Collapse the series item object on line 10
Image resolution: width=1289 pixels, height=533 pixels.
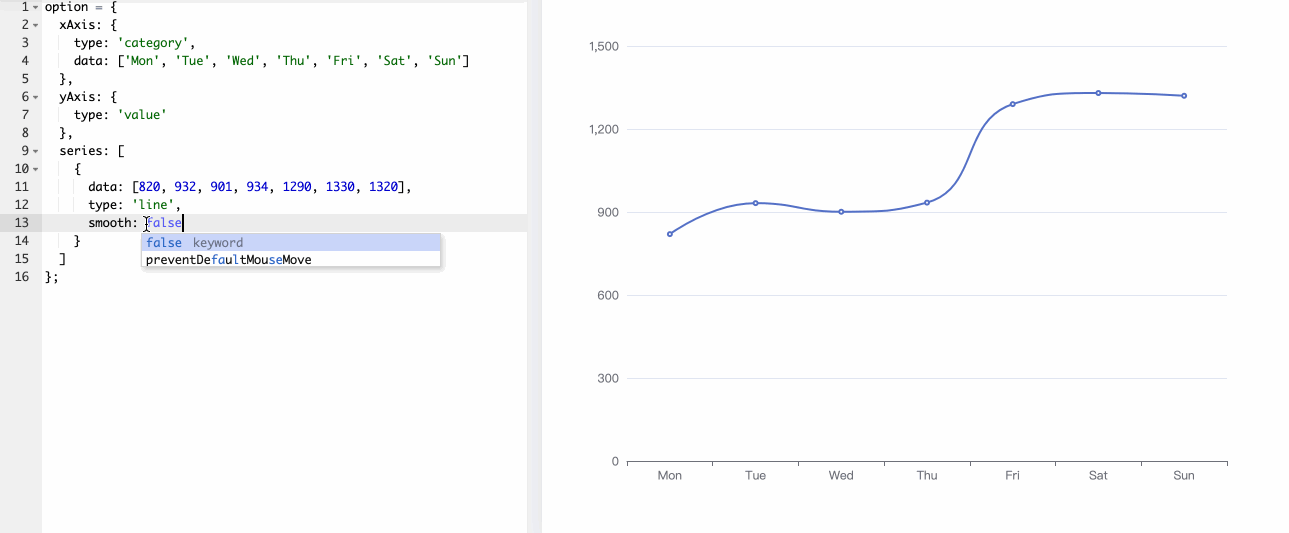35,169
